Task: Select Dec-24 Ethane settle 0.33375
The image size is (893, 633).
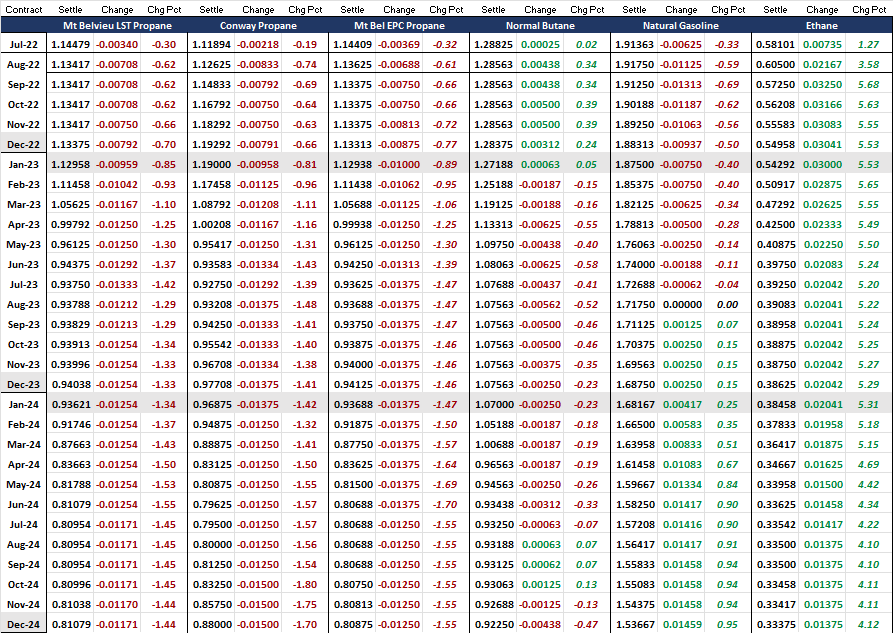Action: click(x=775, y=624)
